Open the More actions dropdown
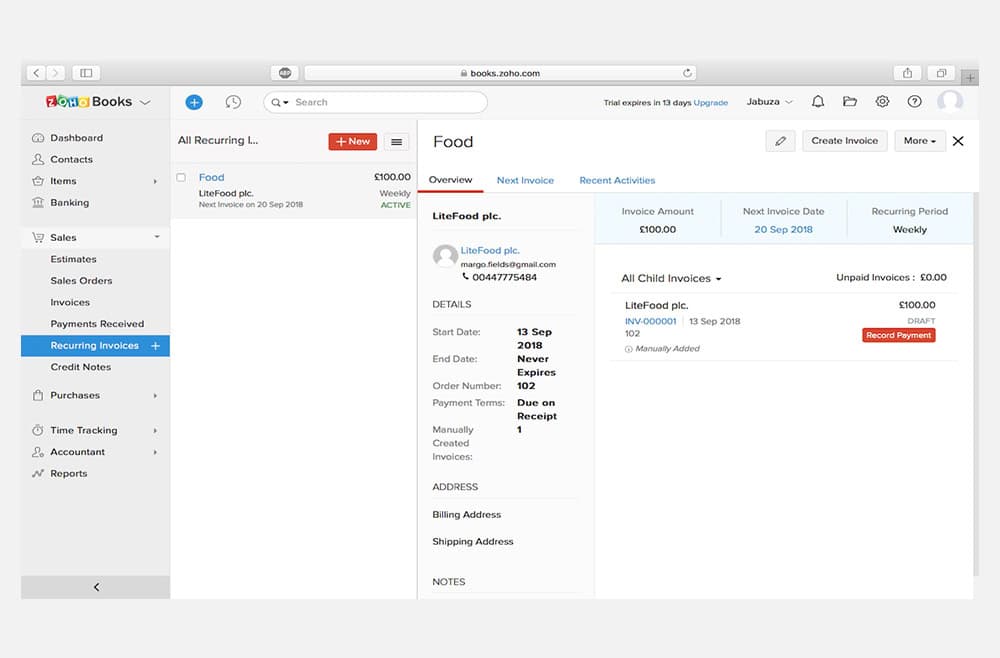Screen dimensions: 1000x658 920,141
